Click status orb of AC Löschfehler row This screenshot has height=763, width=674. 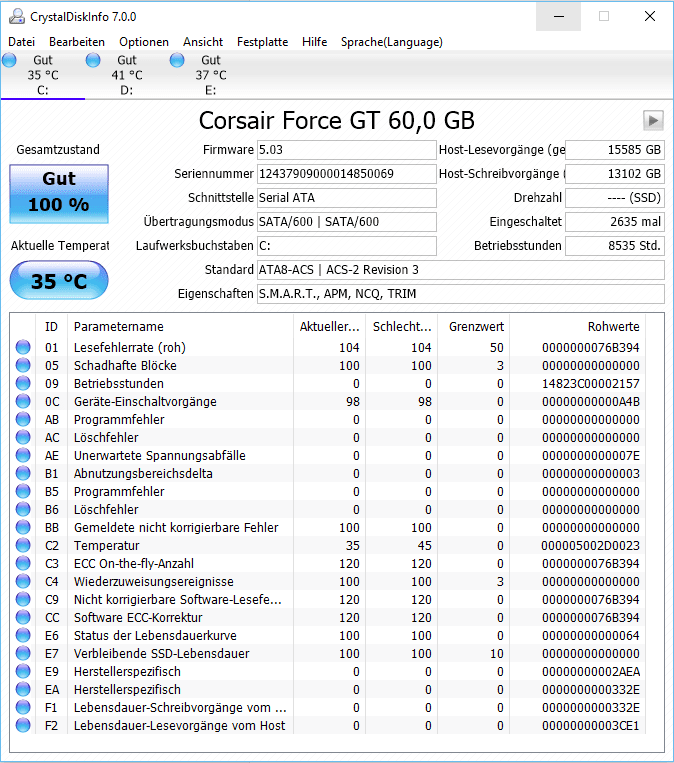(x=23, y=437)
